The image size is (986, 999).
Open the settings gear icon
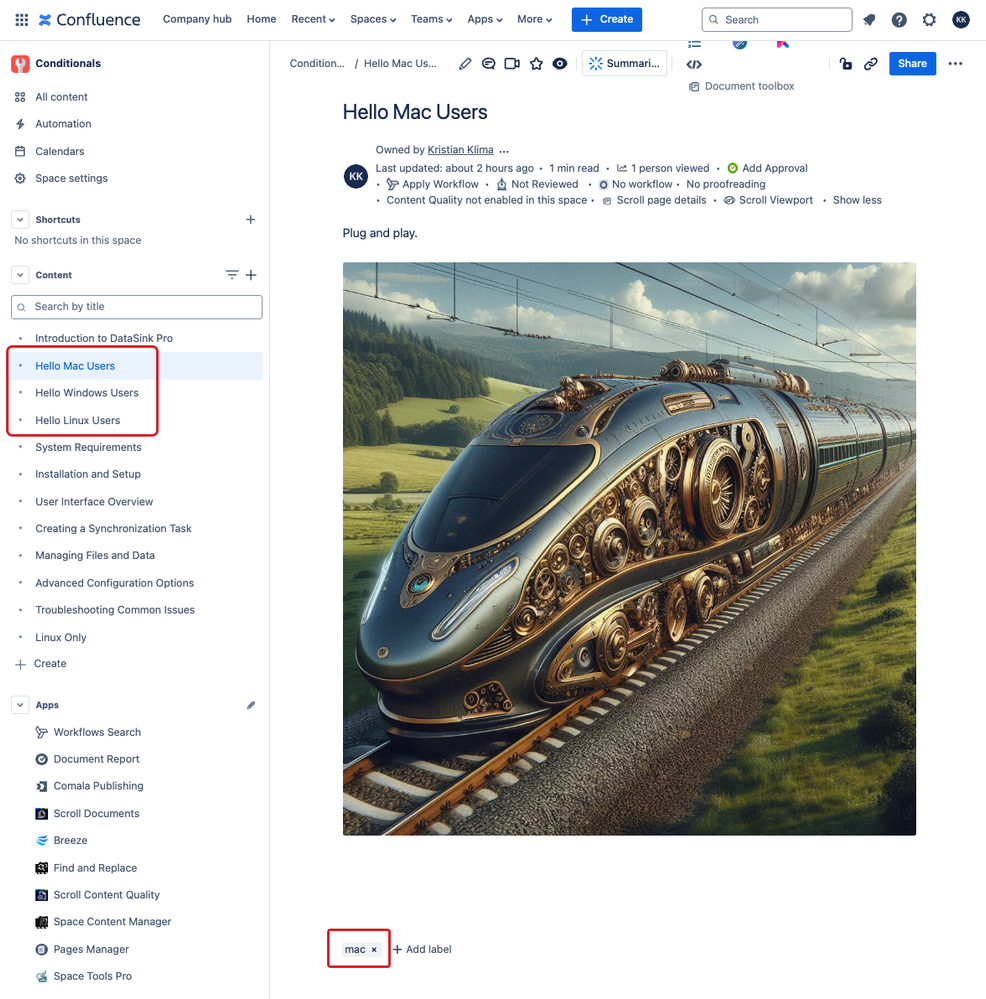coord(929,20)
